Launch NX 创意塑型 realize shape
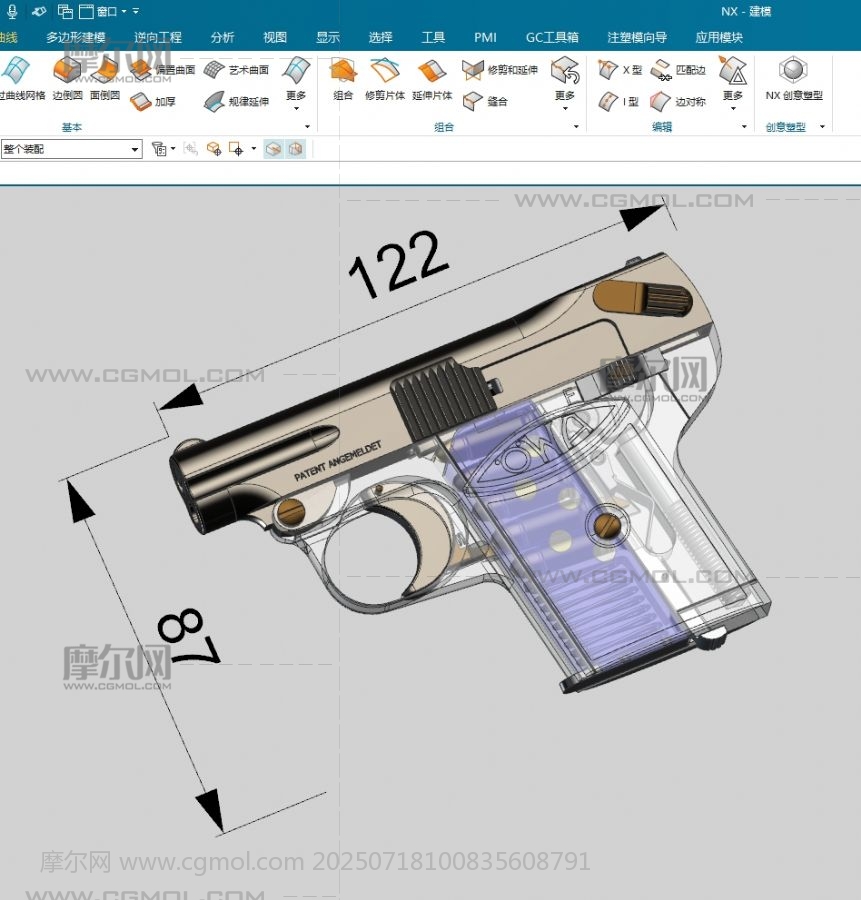This screenshot has height=900, width=861. [x=794, y=79]
